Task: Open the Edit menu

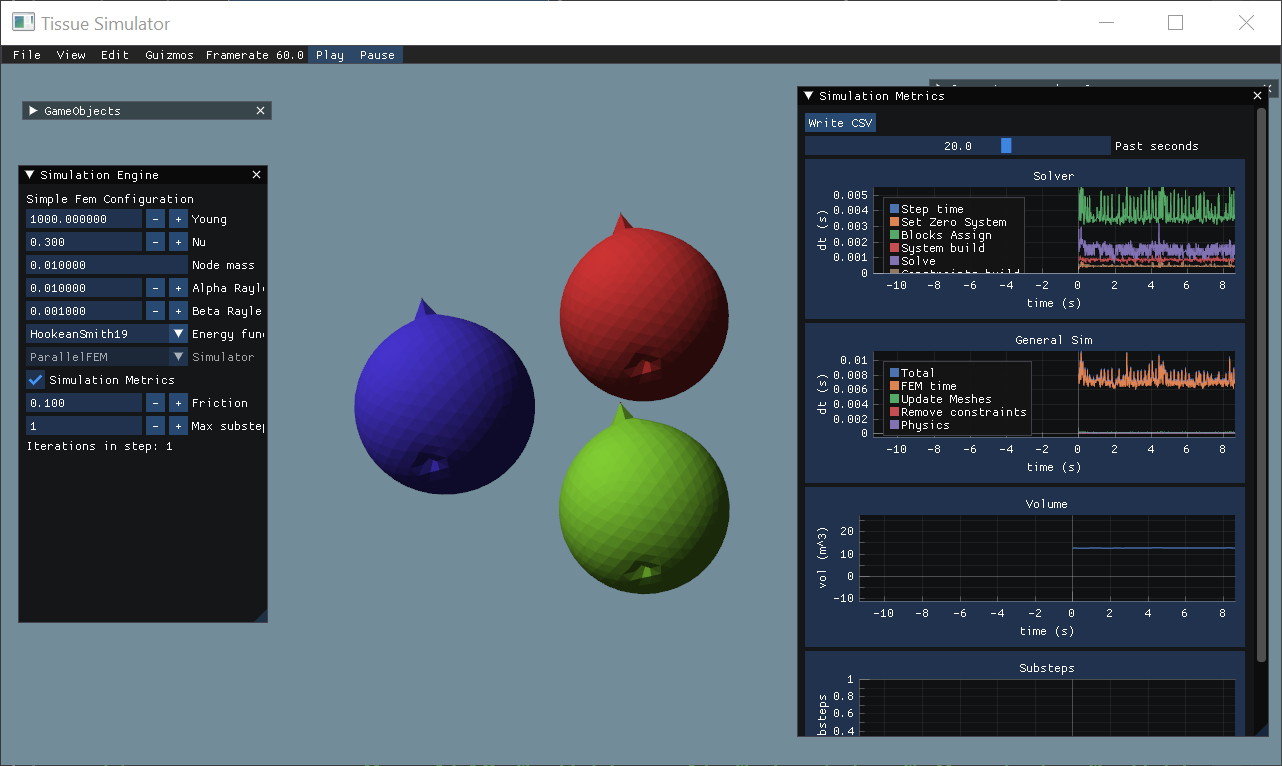Action: click(x=113, y=55)
